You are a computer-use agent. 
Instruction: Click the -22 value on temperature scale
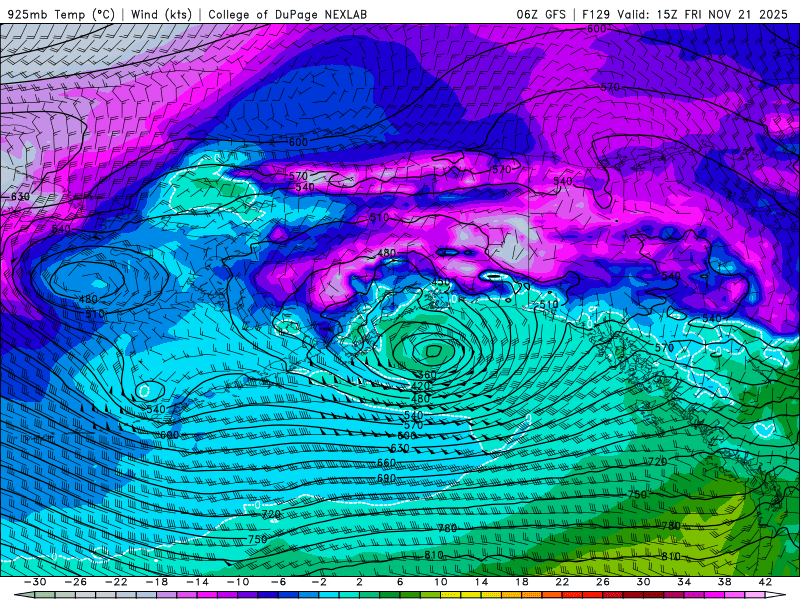point(116,582)
